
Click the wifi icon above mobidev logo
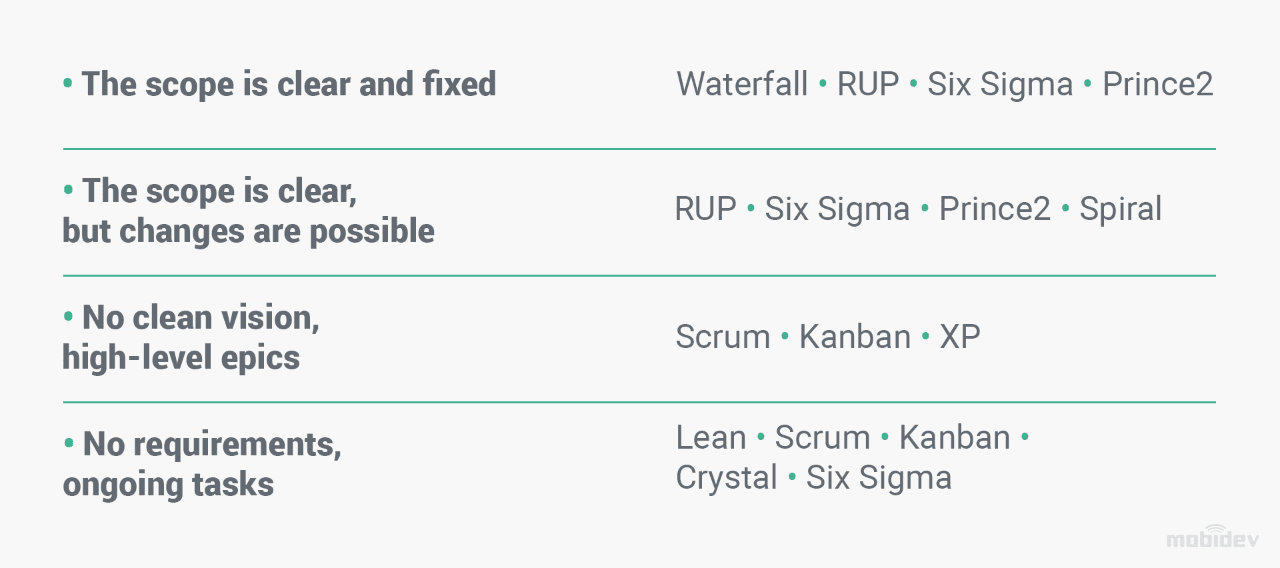point(1216,530)
